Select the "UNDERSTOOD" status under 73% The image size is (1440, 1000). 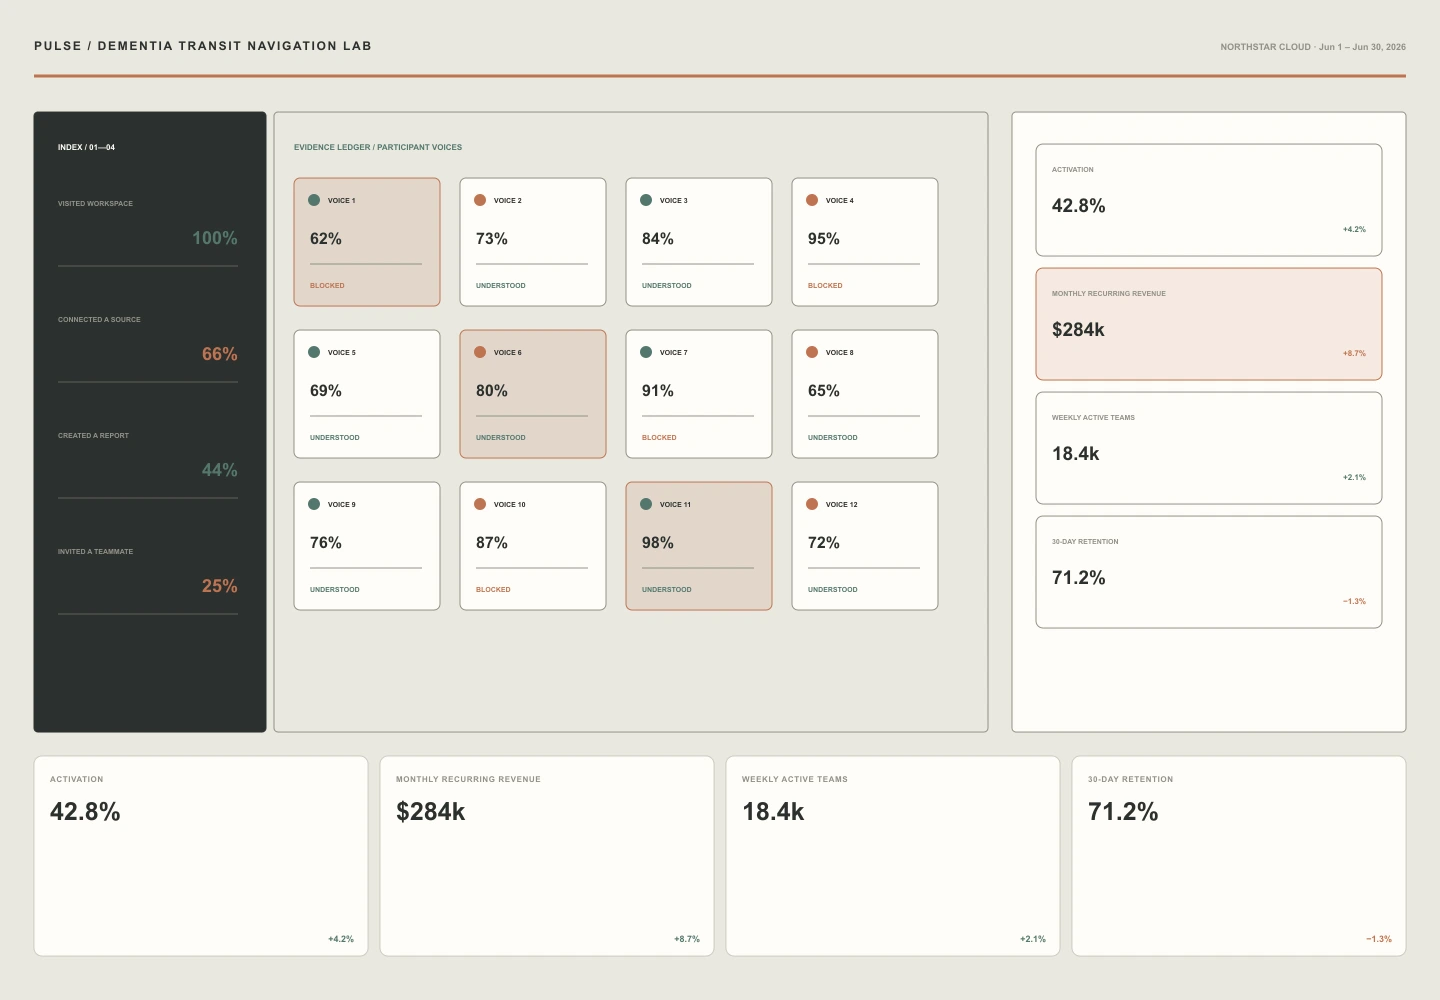point(501,286)
